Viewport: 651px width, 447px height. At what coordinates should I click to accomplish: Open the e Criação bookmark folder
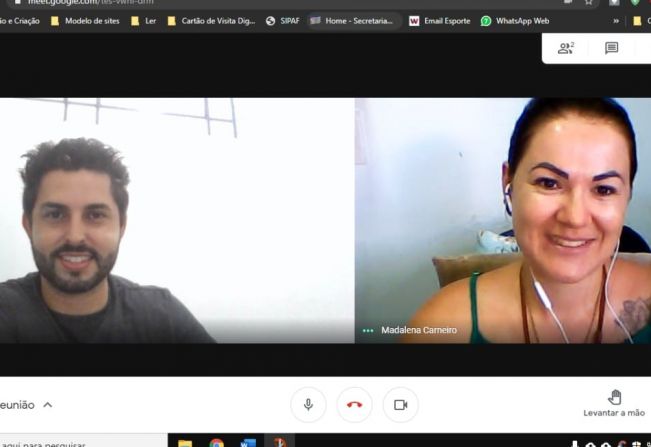coord(20,21)
